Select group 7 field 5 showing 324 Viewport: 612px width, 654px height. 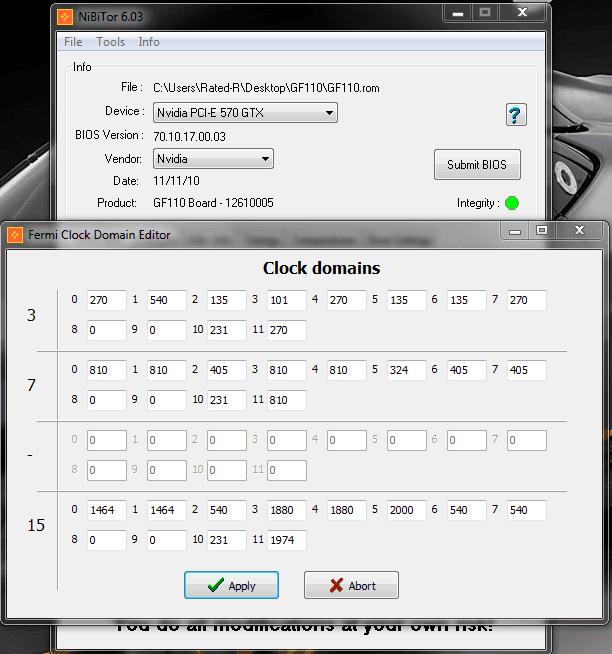[407, 370]
